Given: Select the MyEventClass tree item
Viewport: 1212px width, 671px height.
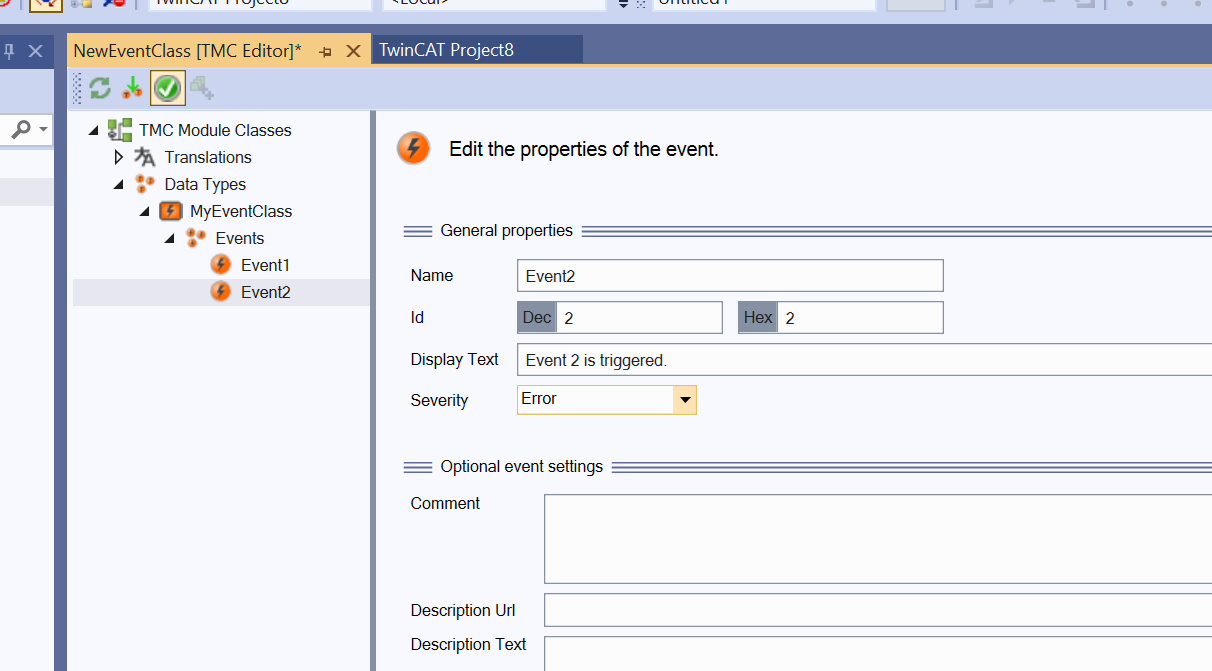Looking at the screenshot, I should [x=241, y=211].
